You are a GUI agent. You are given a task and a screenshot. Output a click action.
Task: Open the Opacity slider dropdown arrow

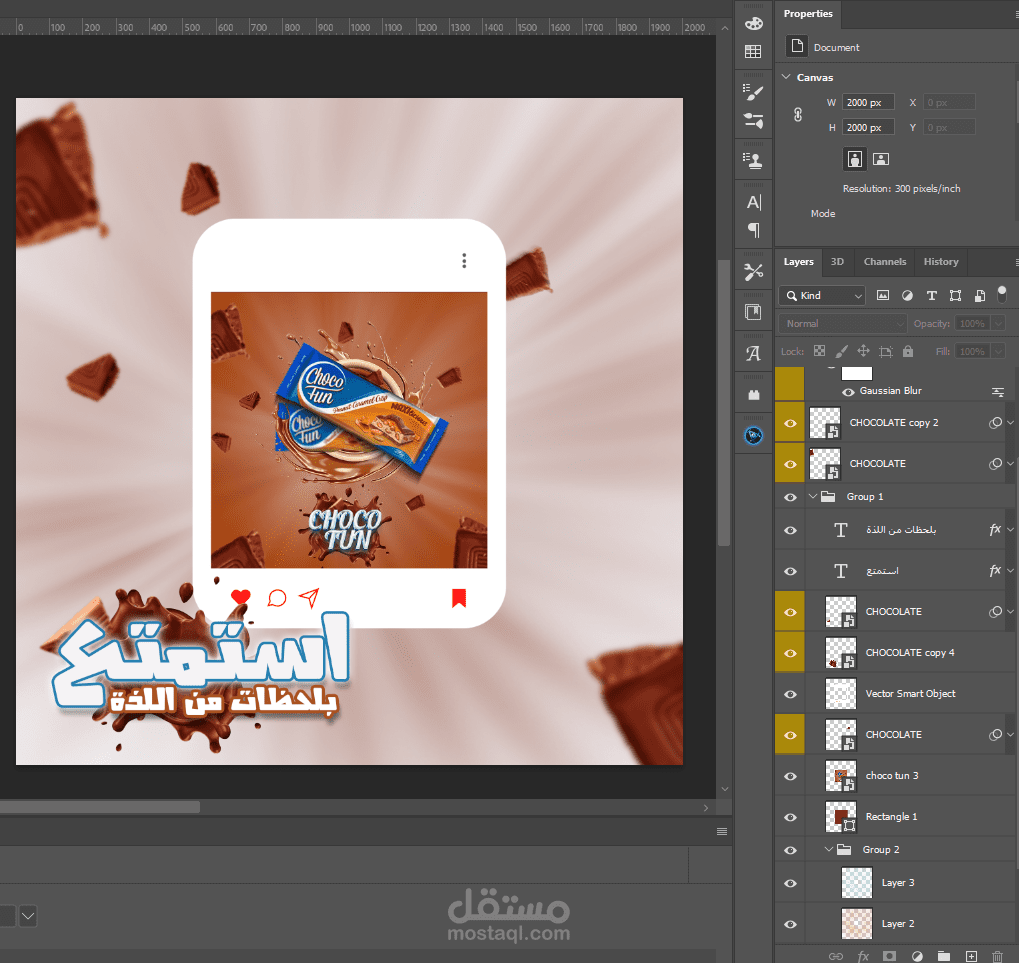tap(999, 324)
